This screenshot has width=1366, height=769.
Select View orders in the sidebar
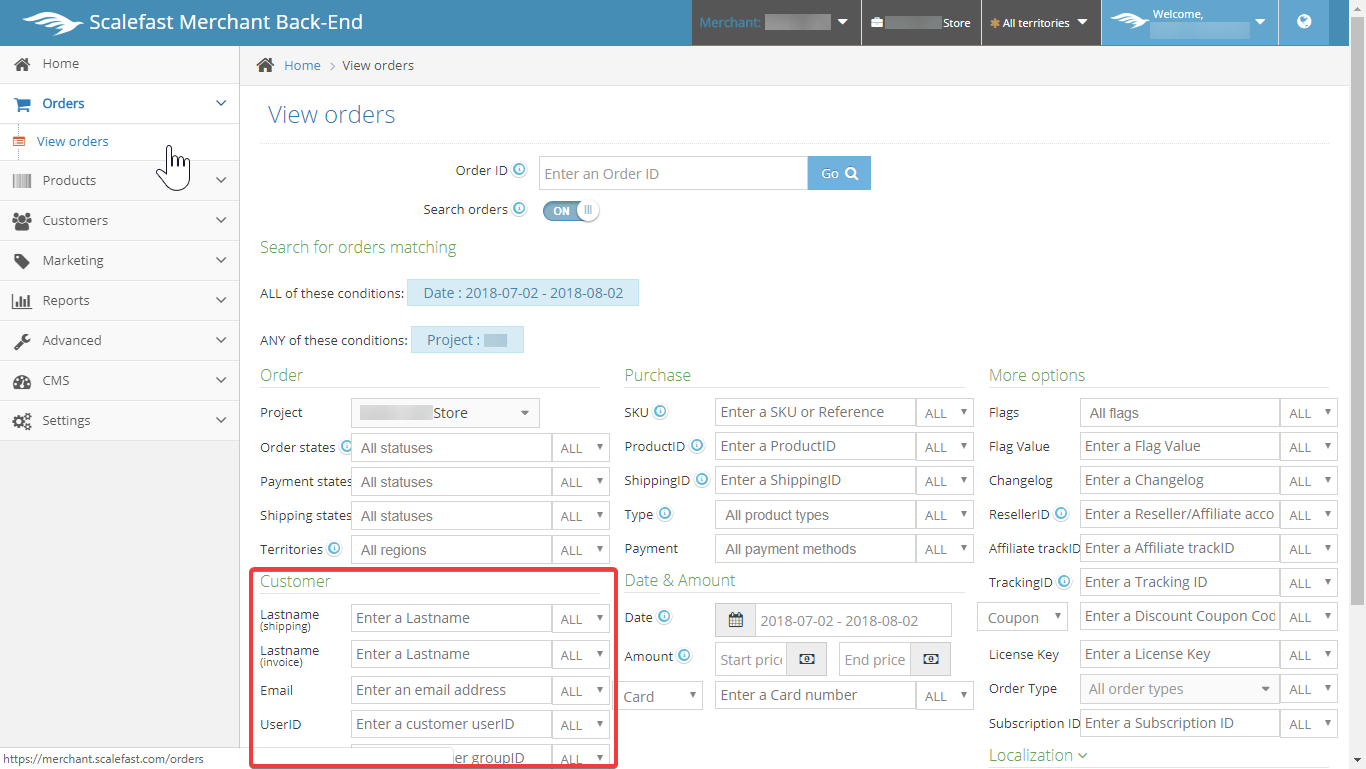point(73,142)
